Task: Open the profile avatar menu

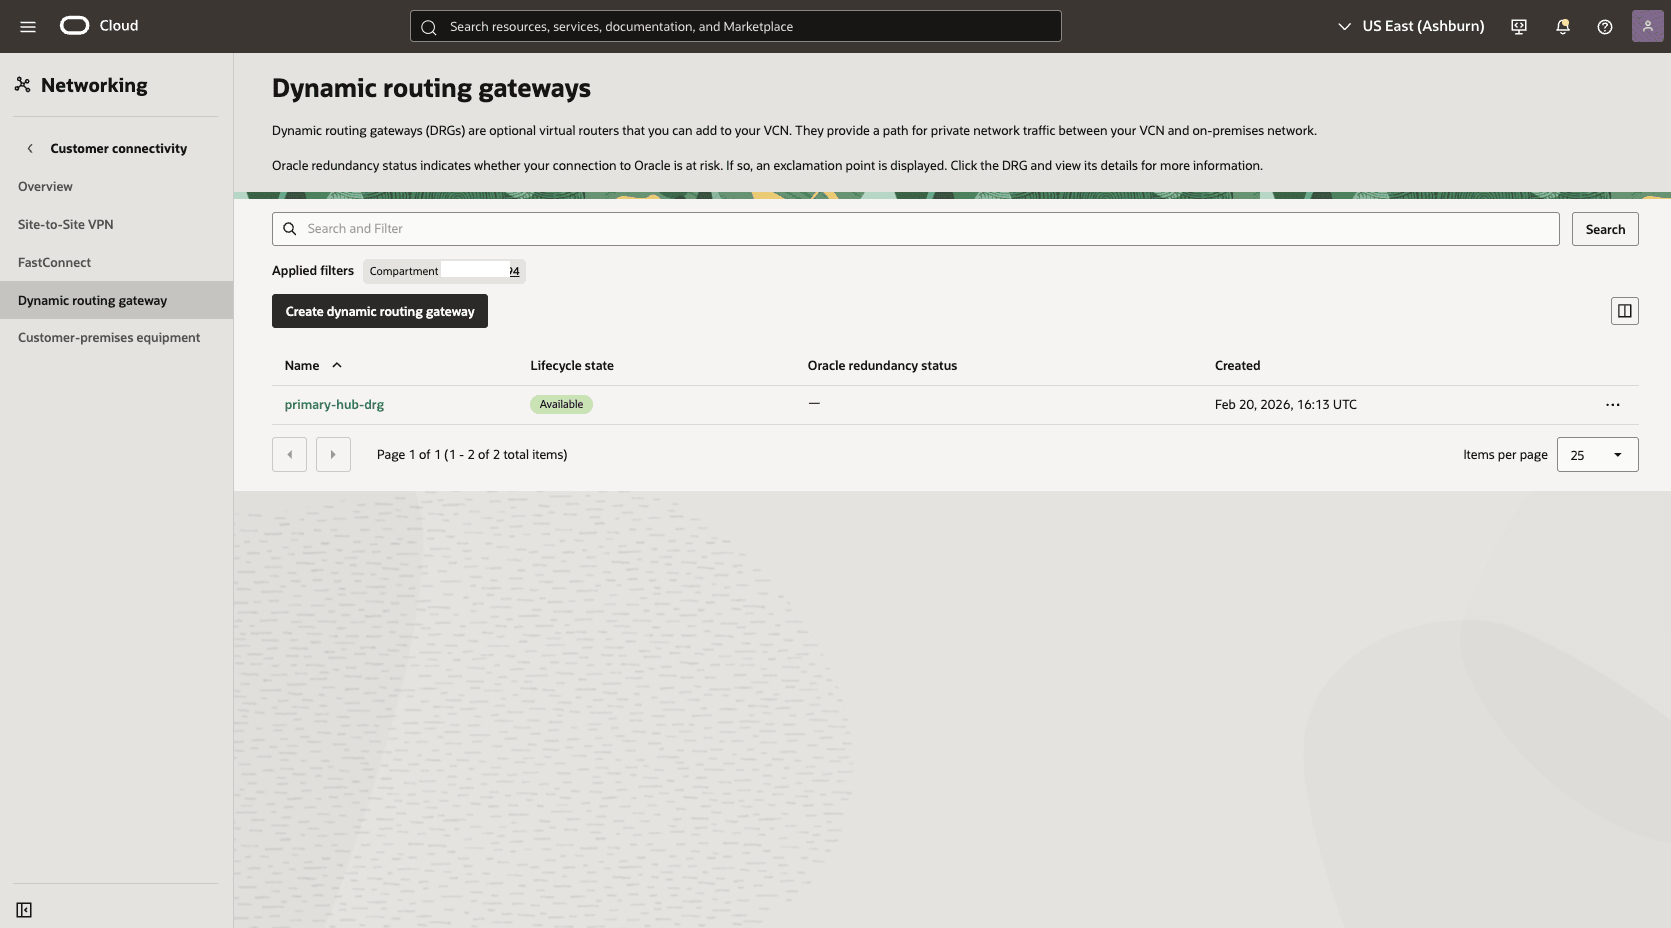Action: click(x=1648, y=26)
